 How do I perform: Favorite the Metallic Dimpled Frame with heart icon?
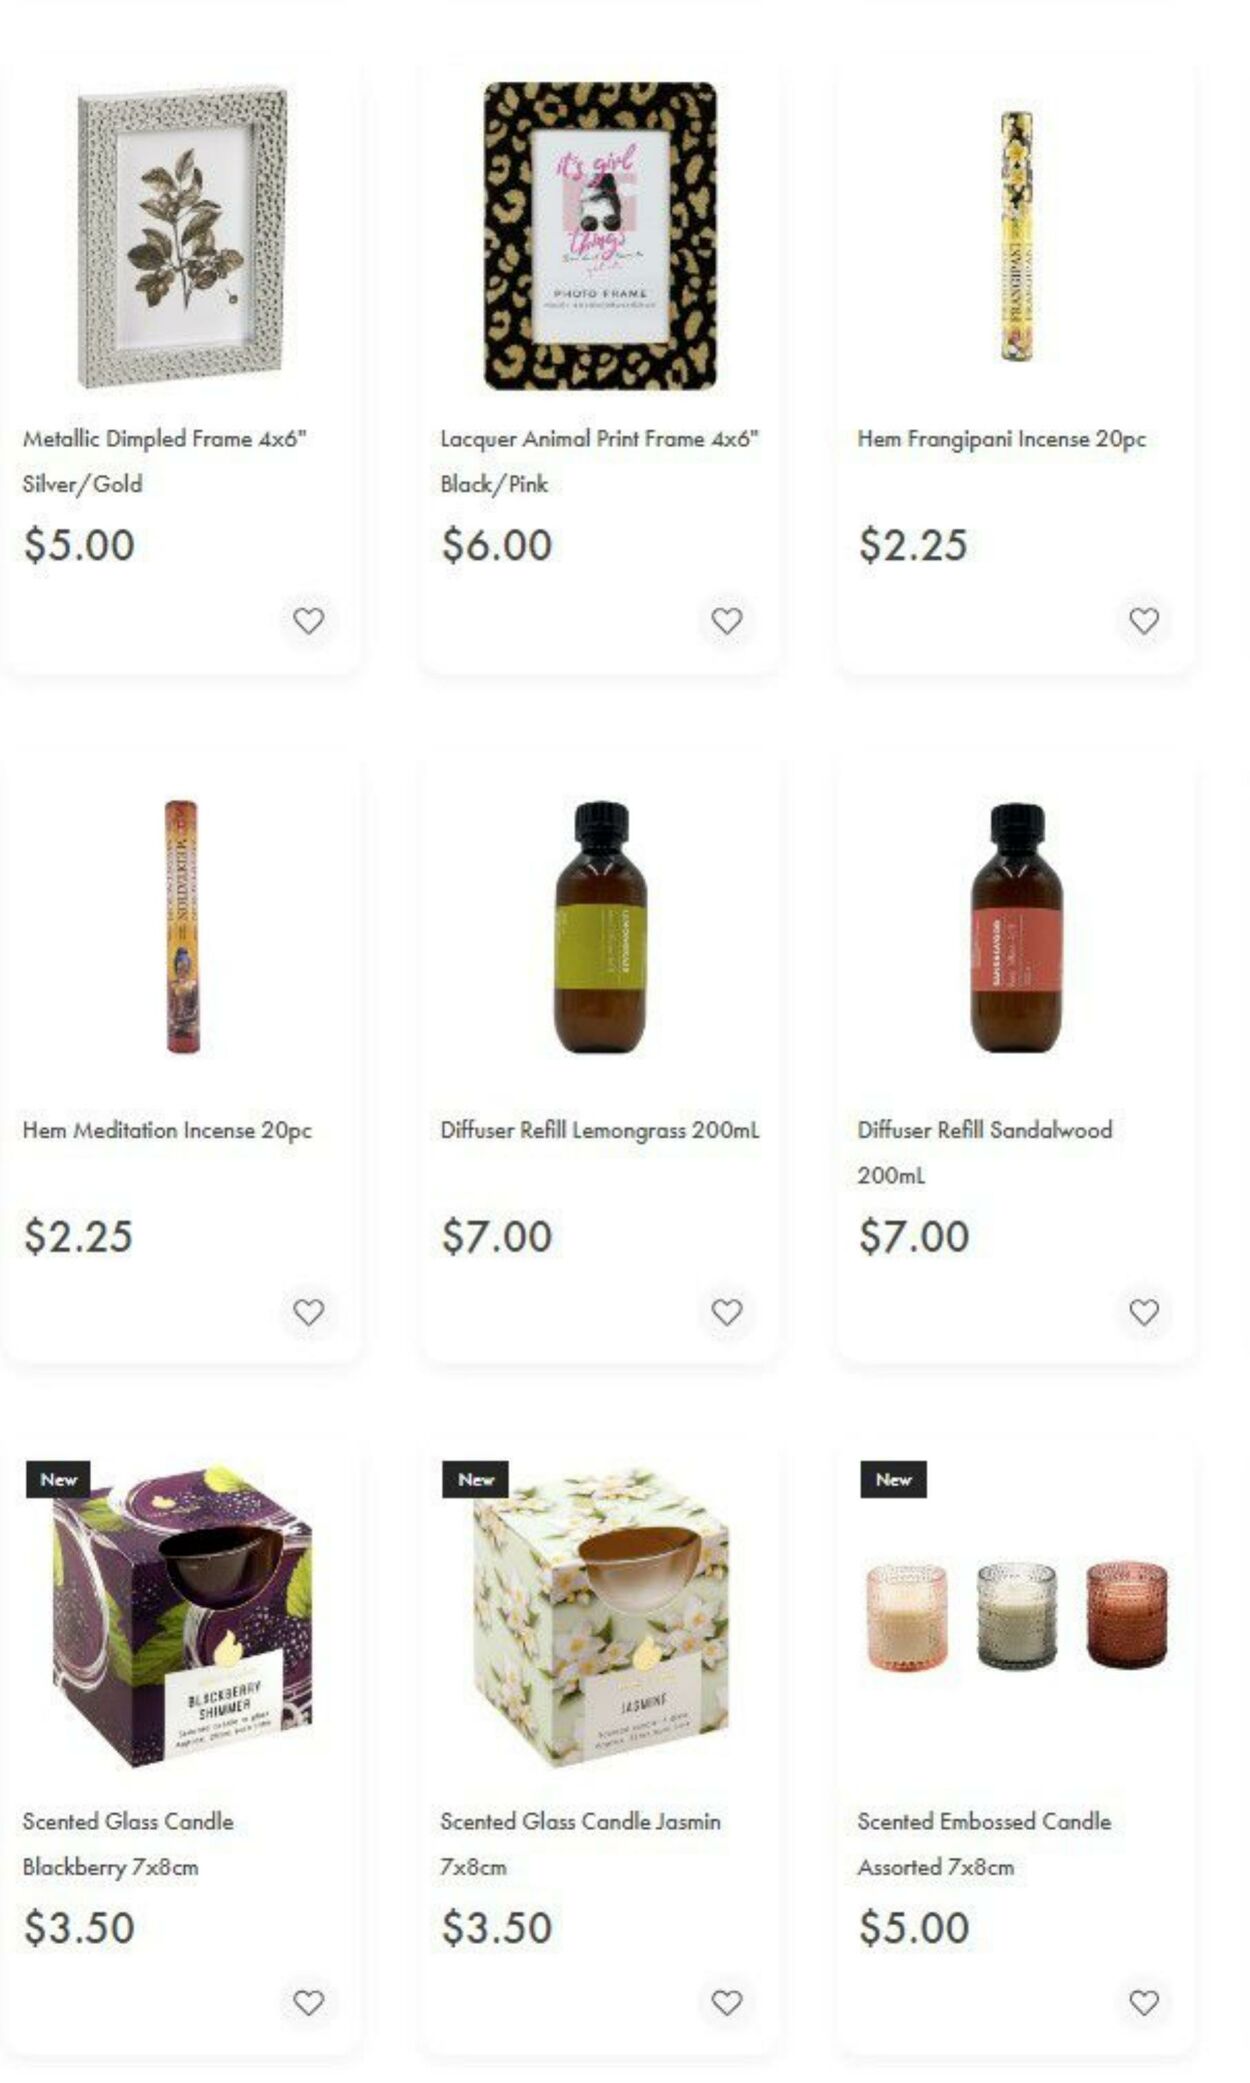[x=309, y=621]
